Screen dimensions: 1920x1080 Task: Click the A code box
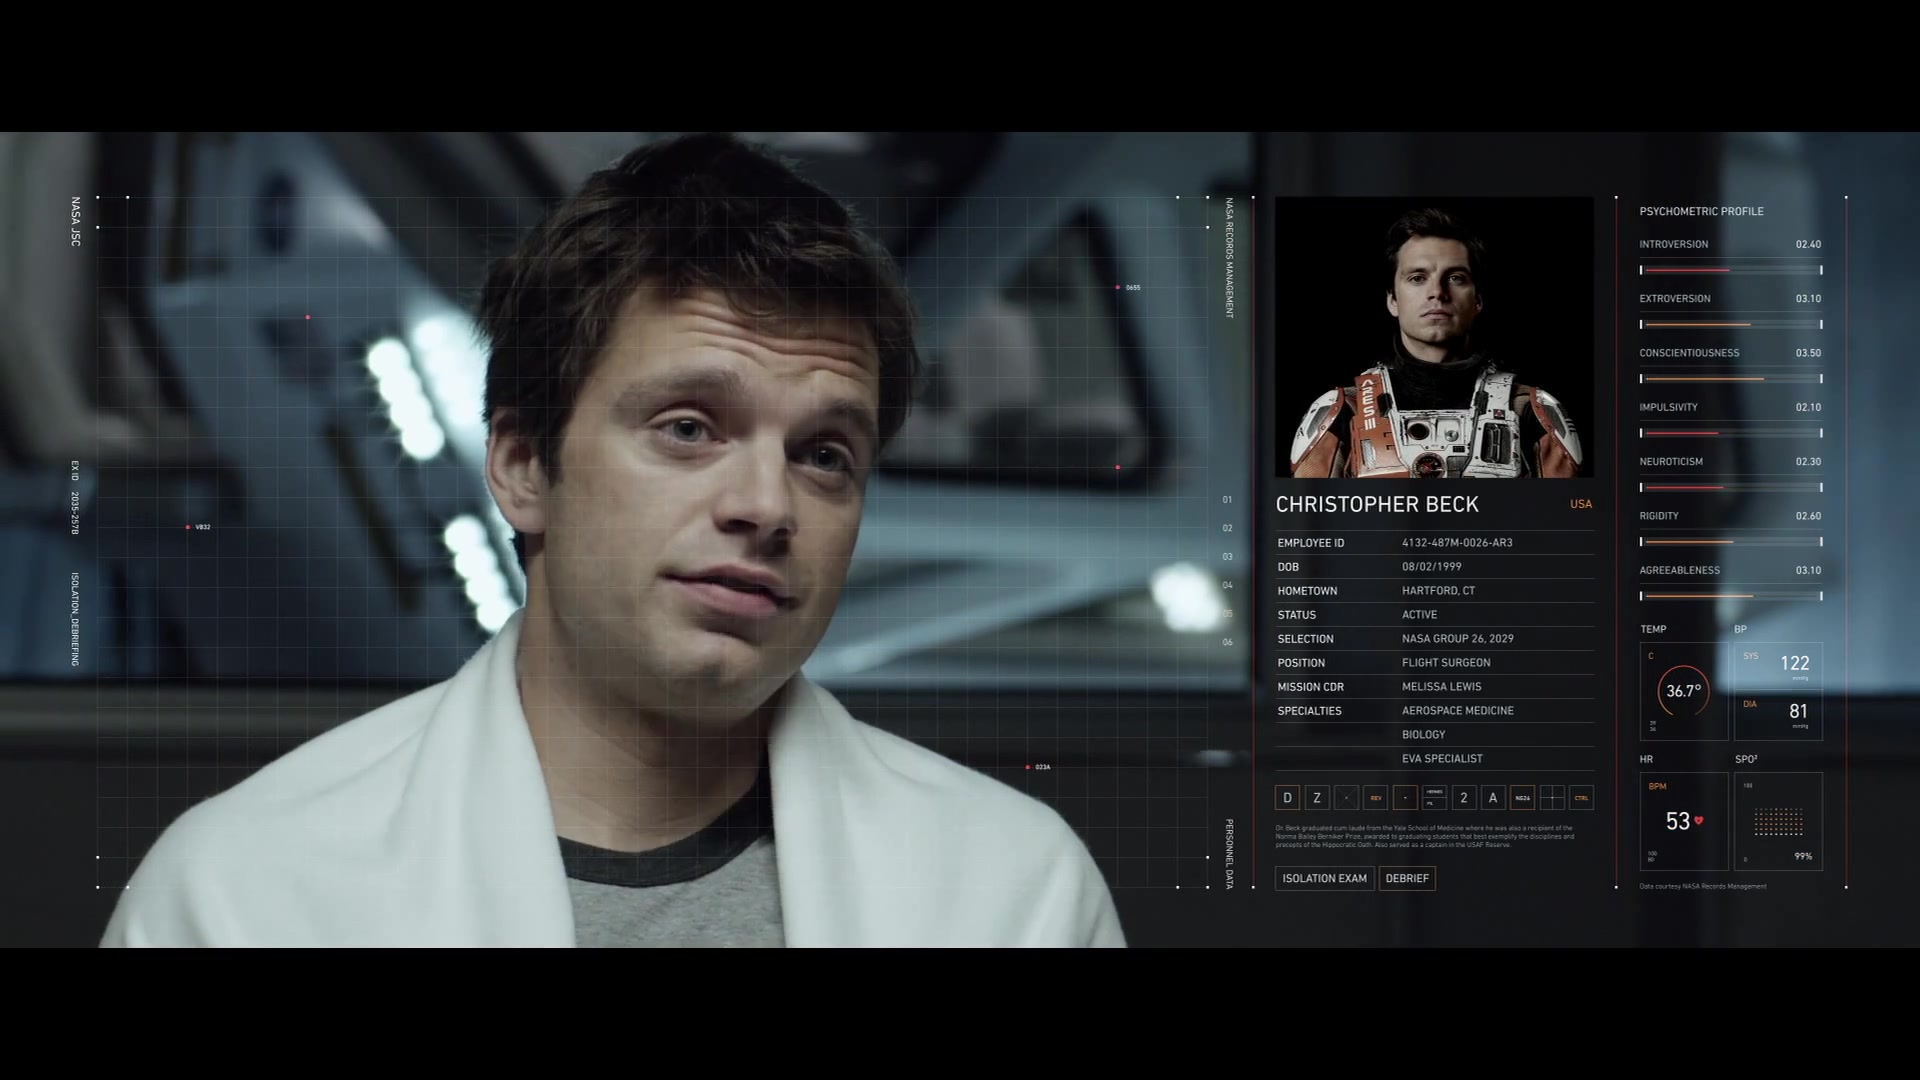1493,798
